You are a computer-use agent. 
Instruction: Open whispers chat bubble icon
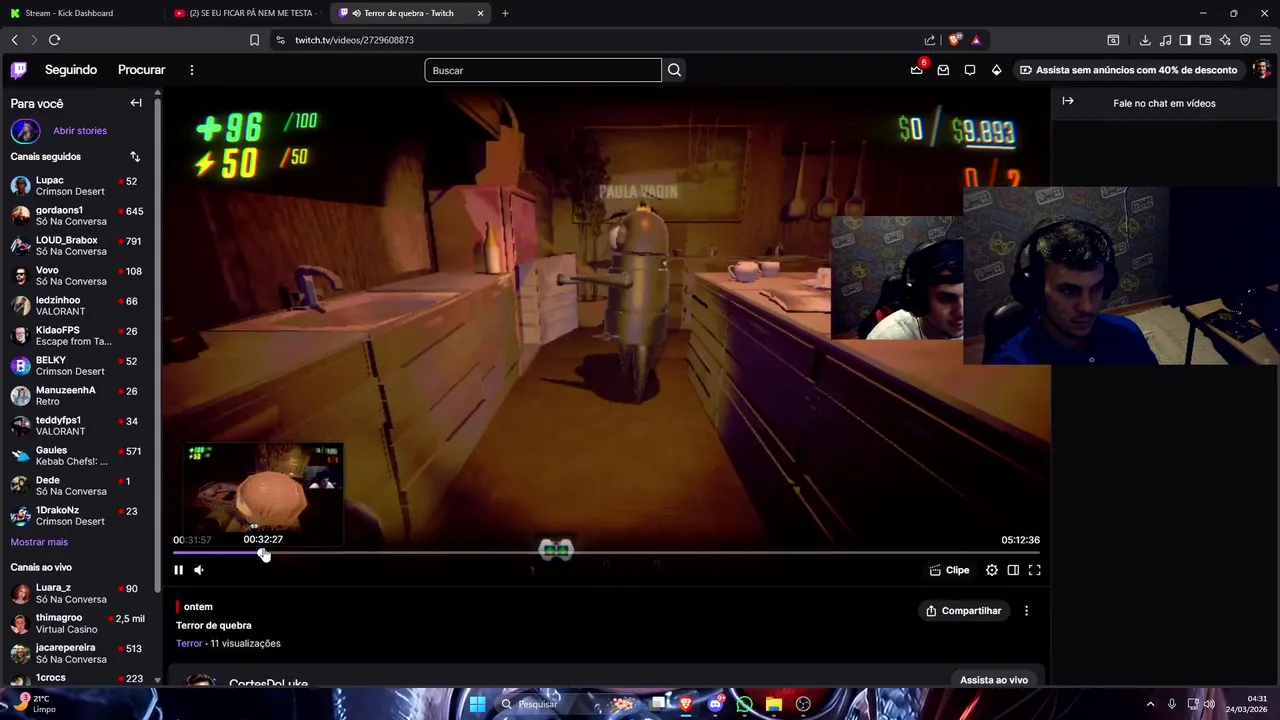(x=970, y=70)
